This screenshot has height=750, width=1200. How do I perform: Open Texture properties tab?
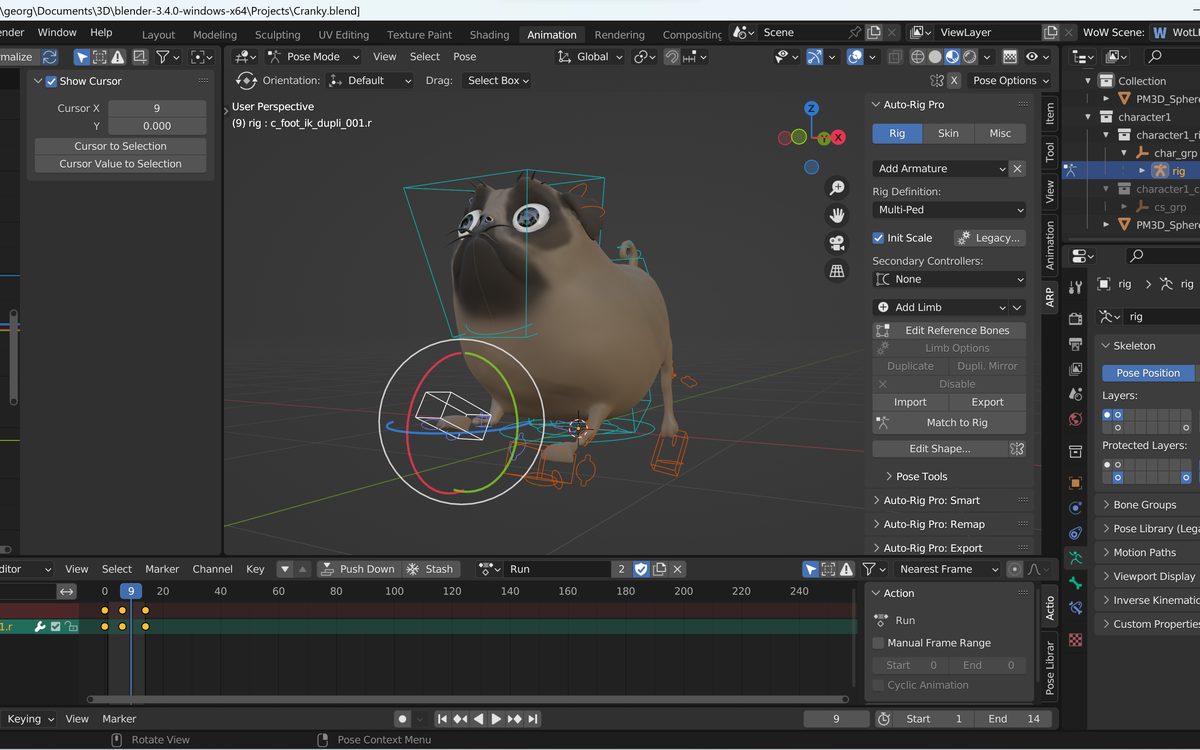(x=1075, y=638)
